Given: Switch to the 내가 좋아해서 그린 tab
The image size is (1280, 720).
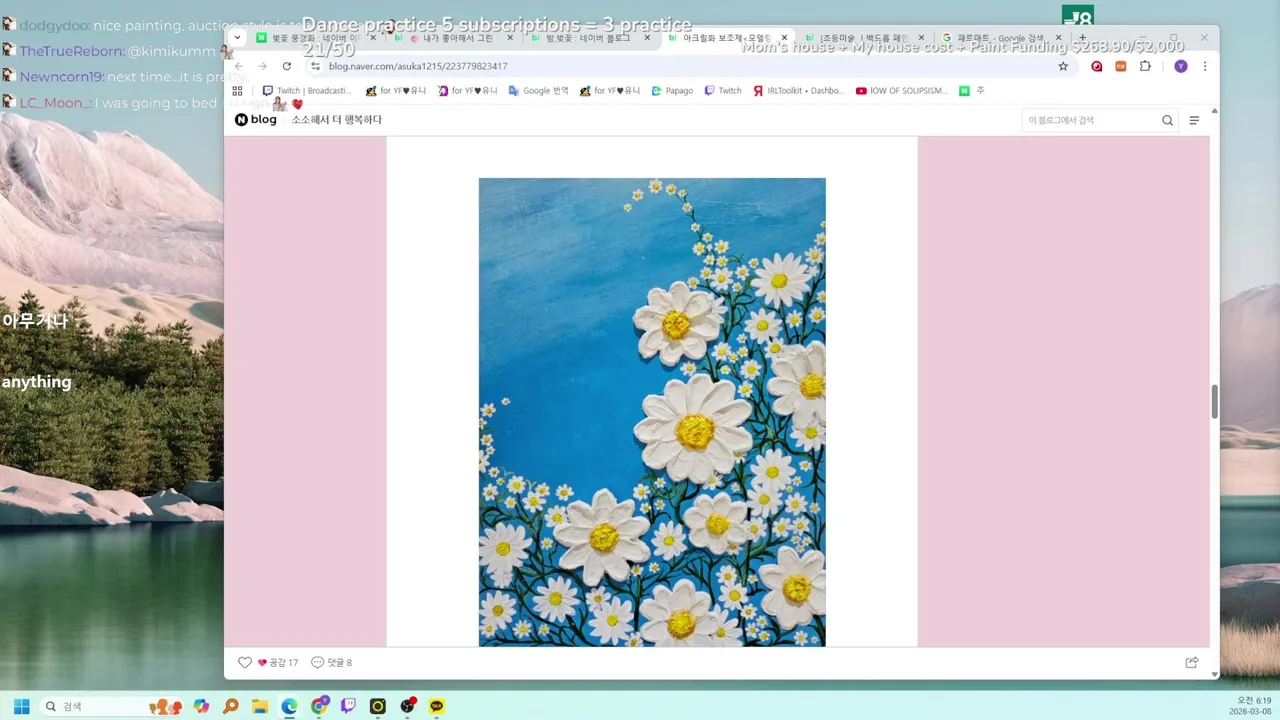Looking at the screenshot, I should point(453,38).
